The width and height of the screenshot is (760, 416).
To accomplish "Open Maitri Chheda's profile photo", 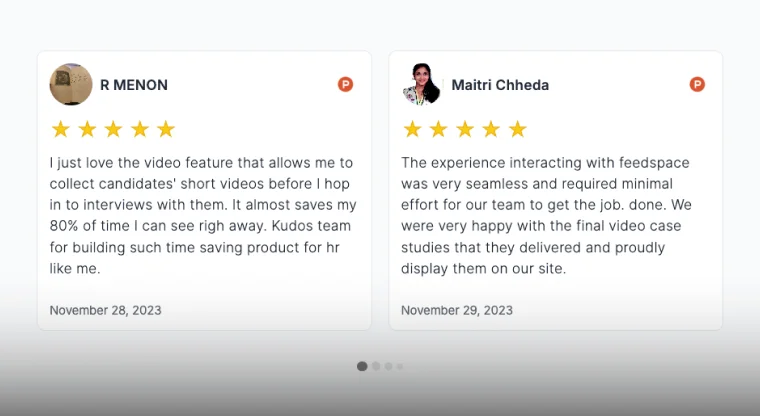I will (422, 85).
